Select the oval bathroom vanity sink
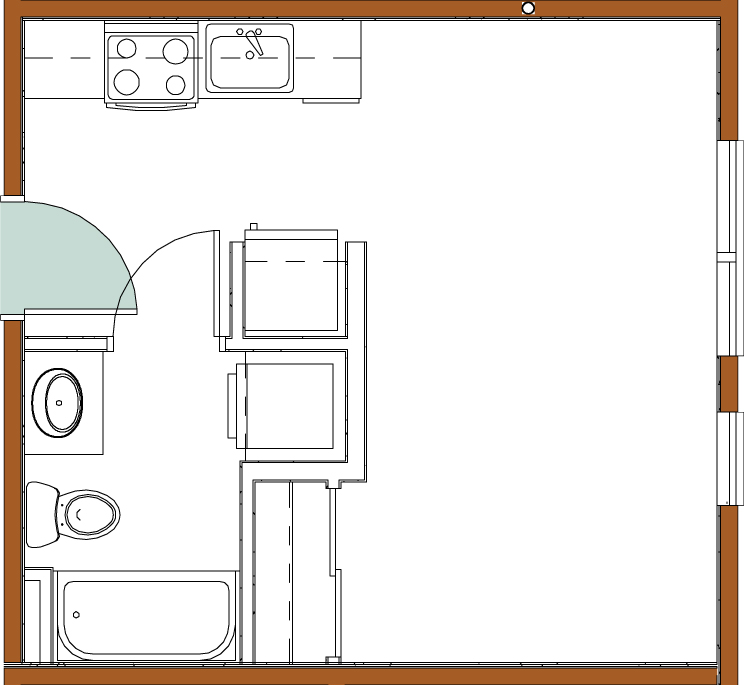 pyautogui.click(x=59, y=403)
